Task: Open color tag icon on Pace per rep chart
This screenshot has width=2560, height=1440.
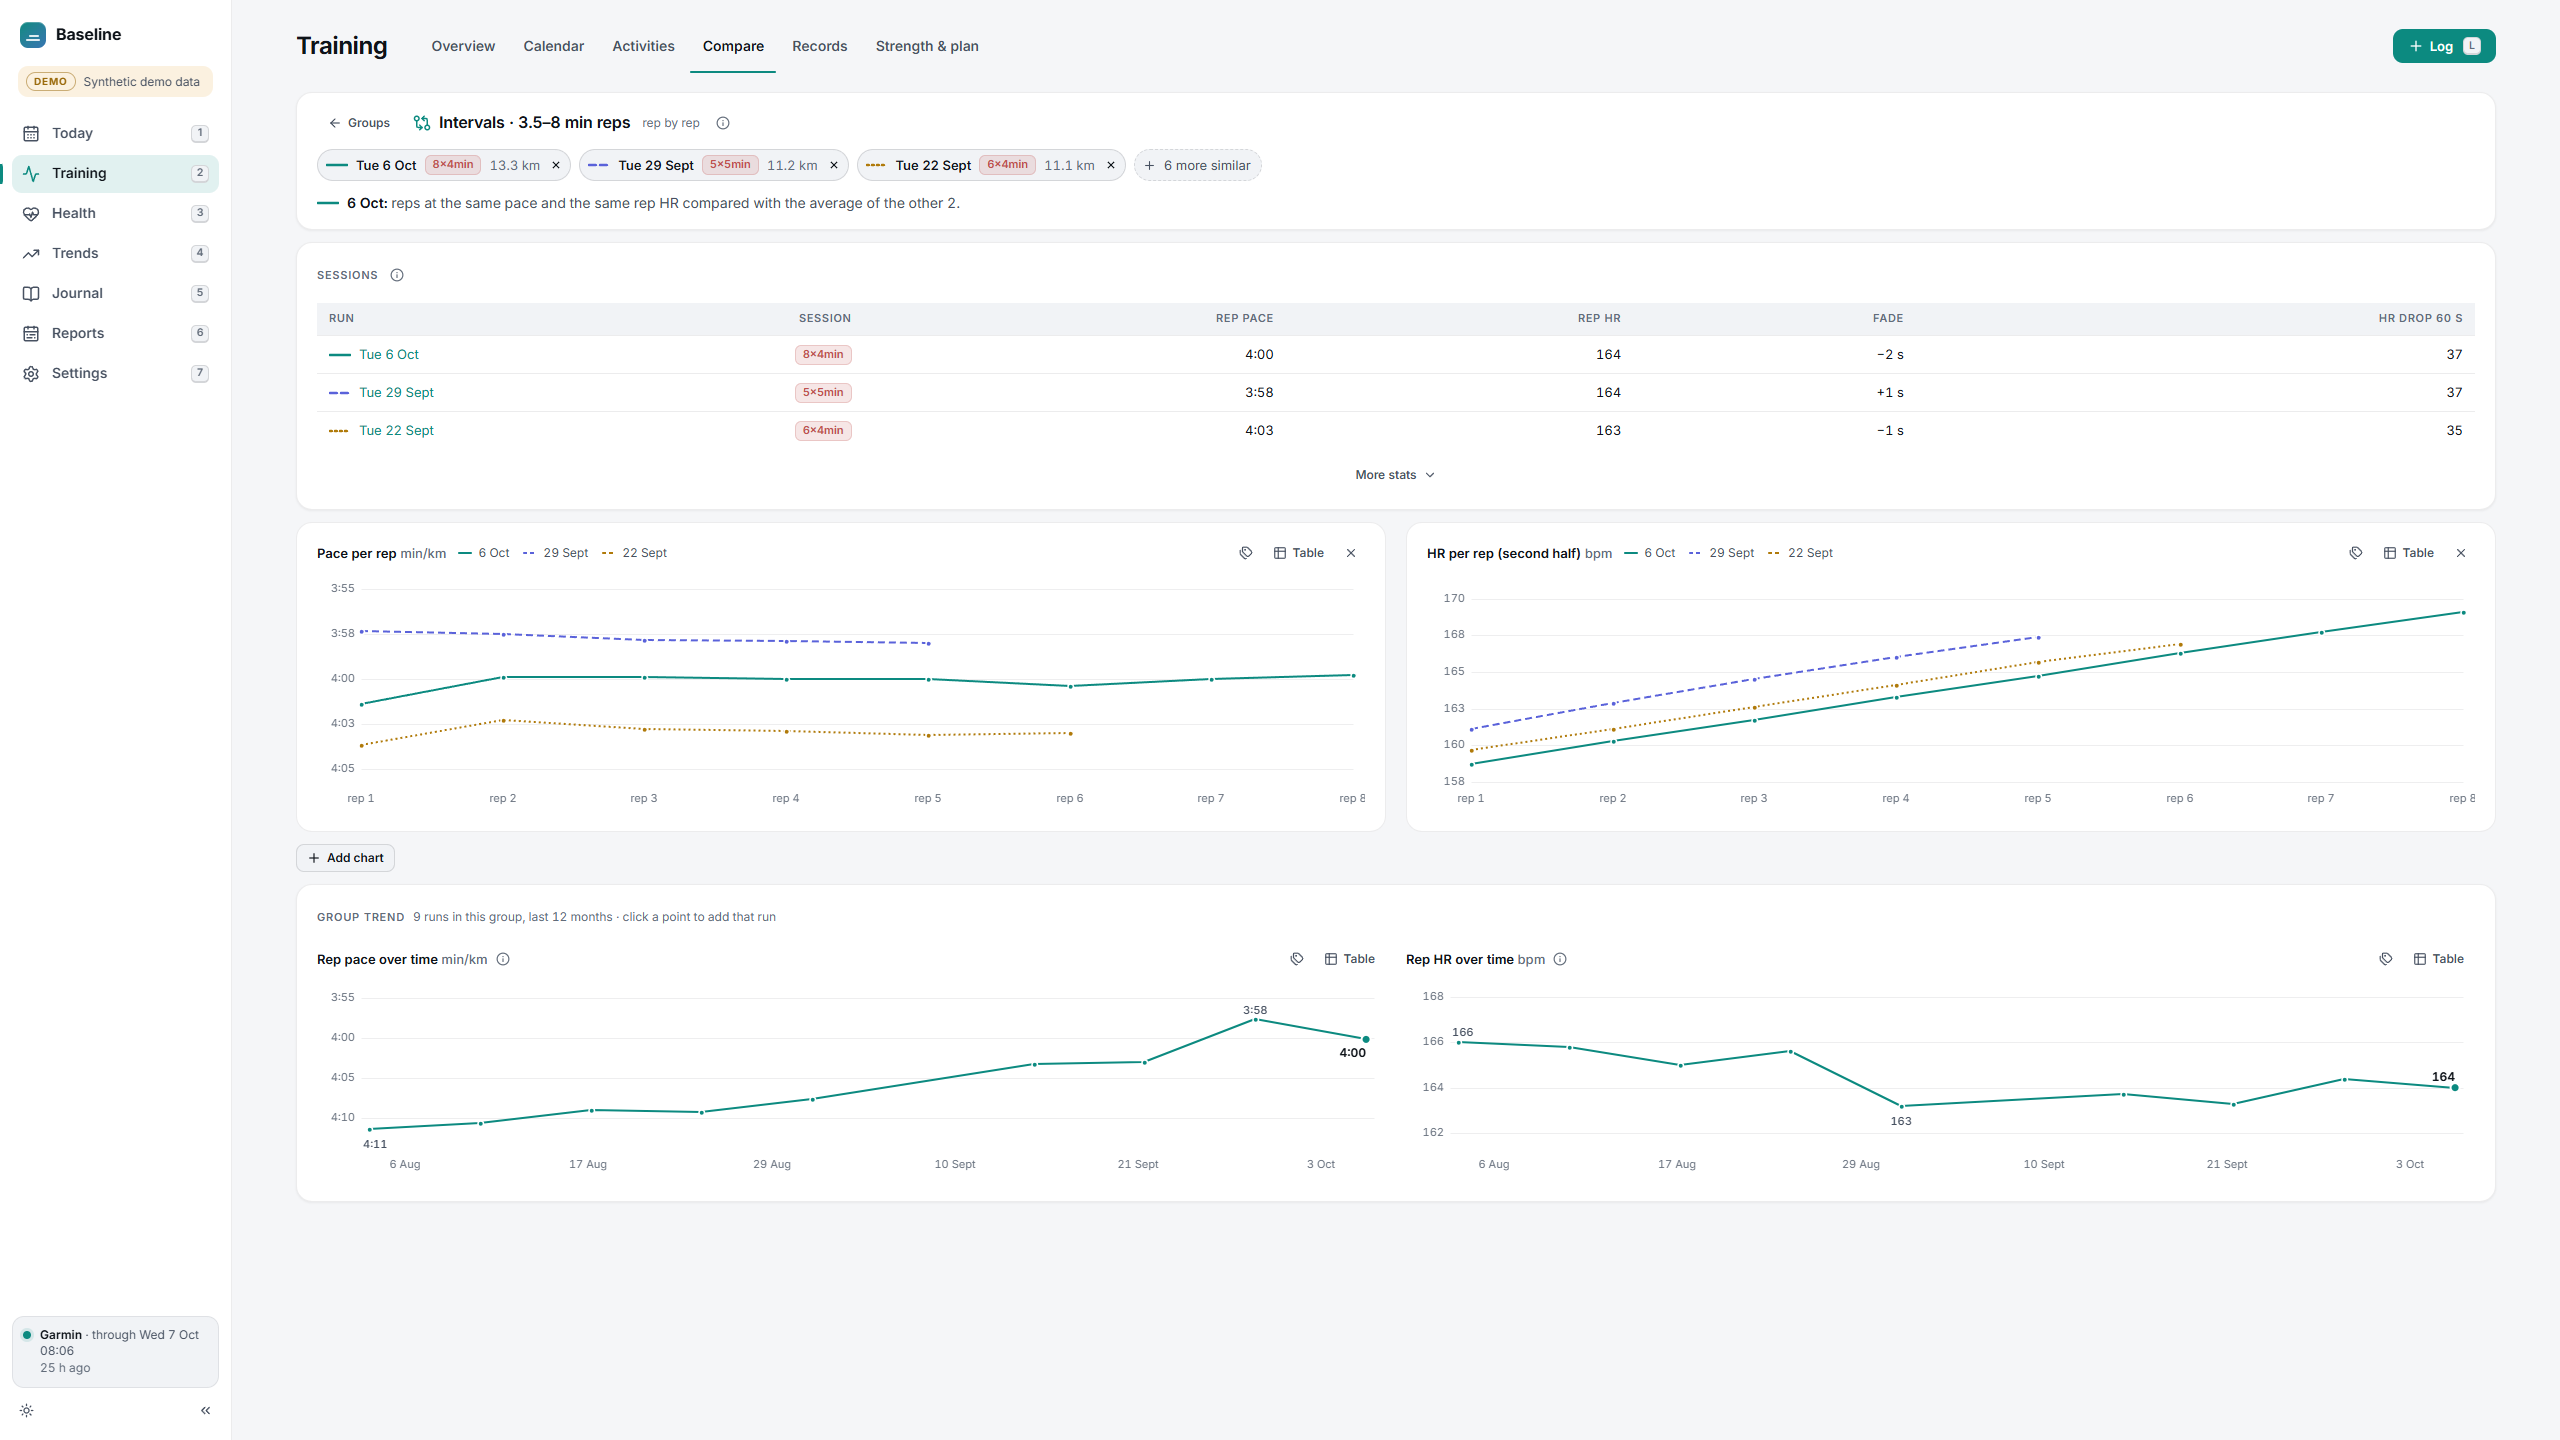Action: (1246, 553)
